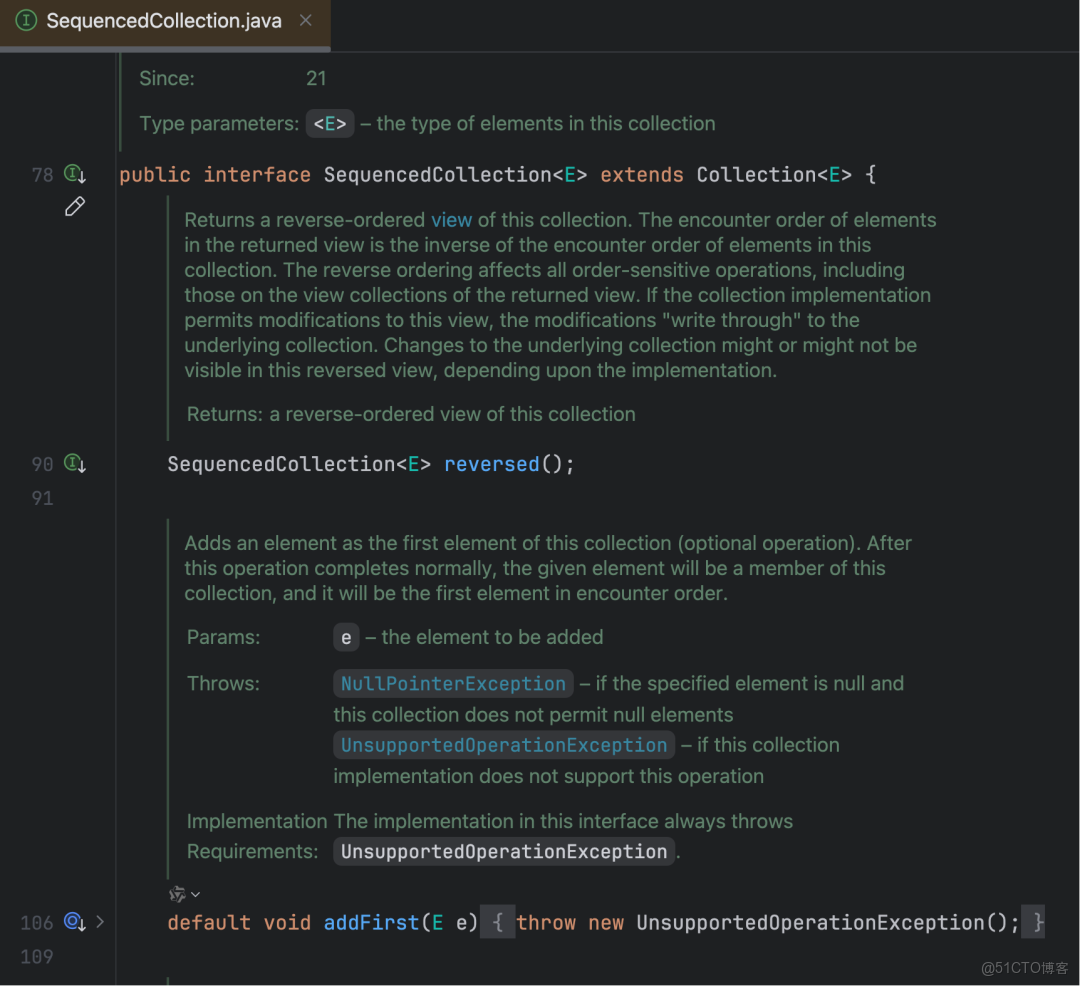Image resolution: width=1080 pixels, height=986 pixels.
Task: Open the chevron dropdown next to the AI icon
Action: [194, 894]
